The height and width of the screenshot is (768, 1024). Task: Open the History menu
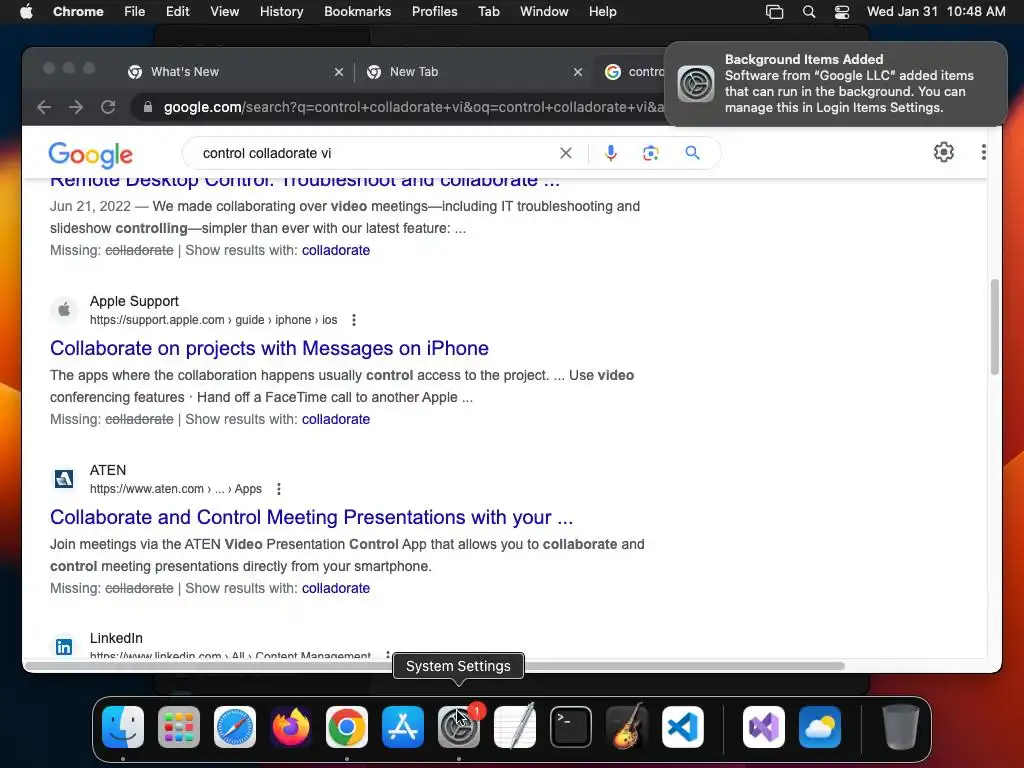[281, 11]
